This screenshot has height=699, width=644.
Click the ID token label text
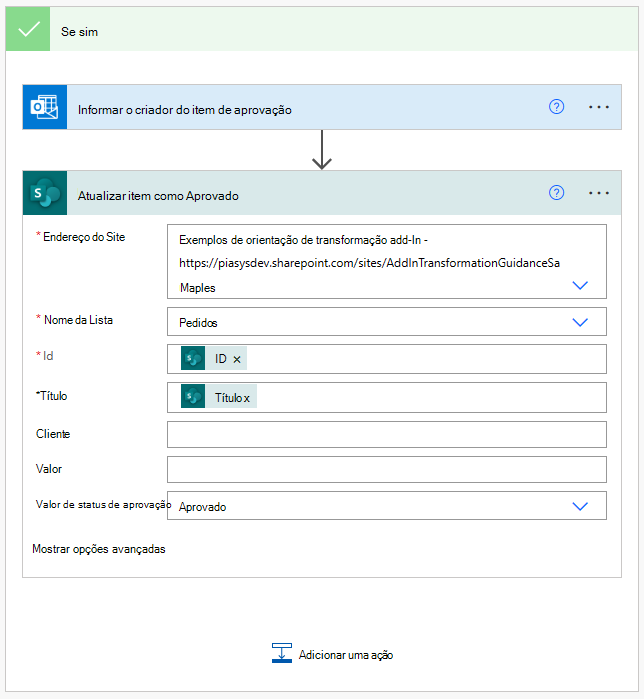[x=221, y=359]
